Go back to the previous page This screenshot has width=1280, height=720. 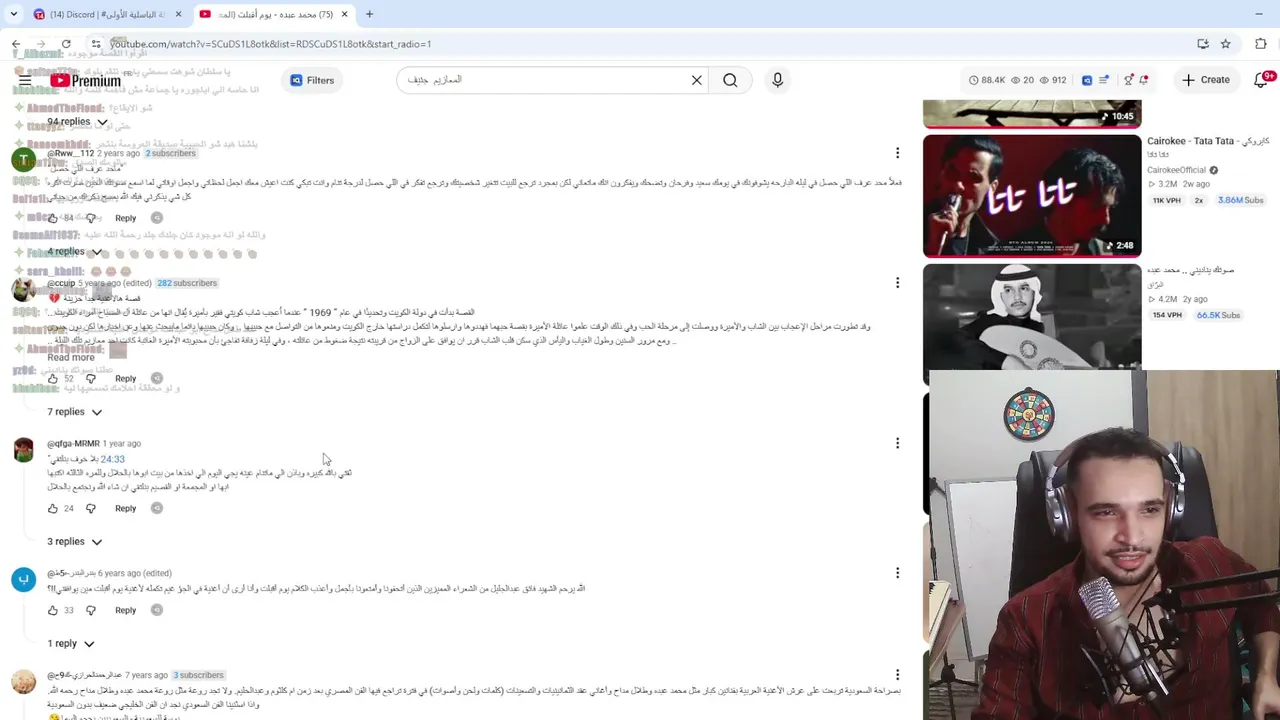[16, 44]
